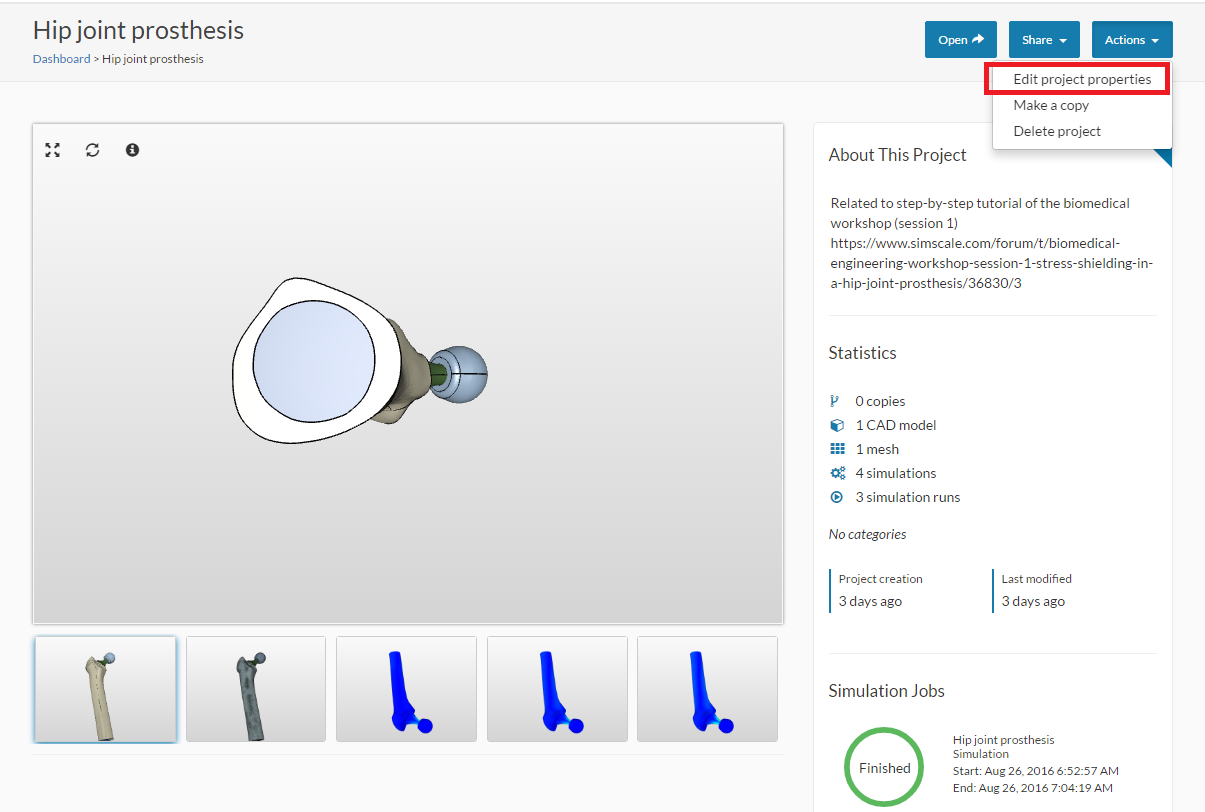
Task: Choose Delete project from Actions menu
Action: pyautogui.click(x=1057, y=131)
